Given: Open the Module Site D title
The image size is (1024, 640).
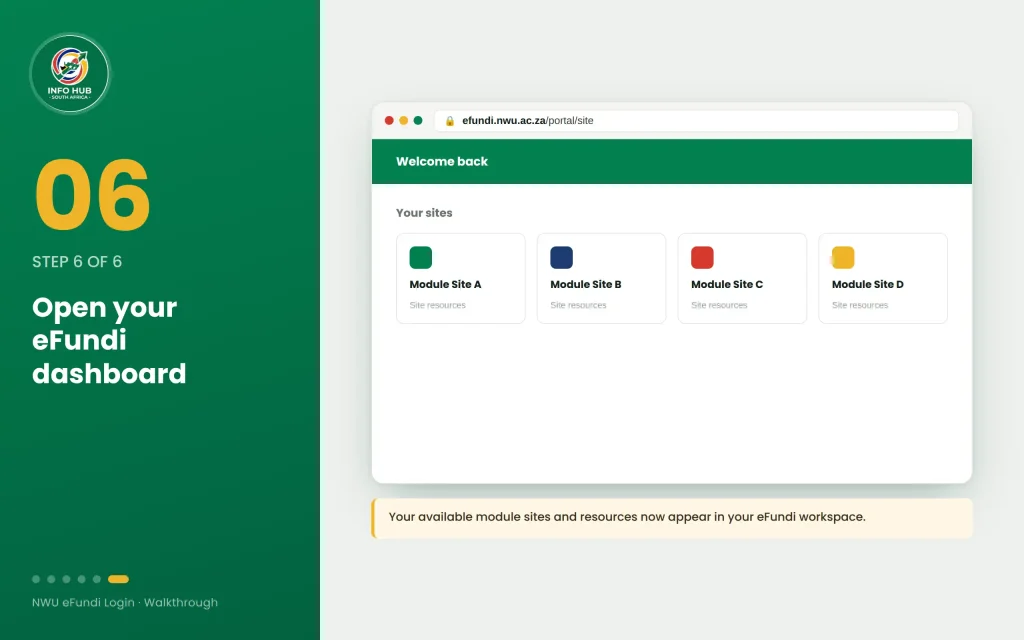Looking at the screenshot, I should (868, 284).
